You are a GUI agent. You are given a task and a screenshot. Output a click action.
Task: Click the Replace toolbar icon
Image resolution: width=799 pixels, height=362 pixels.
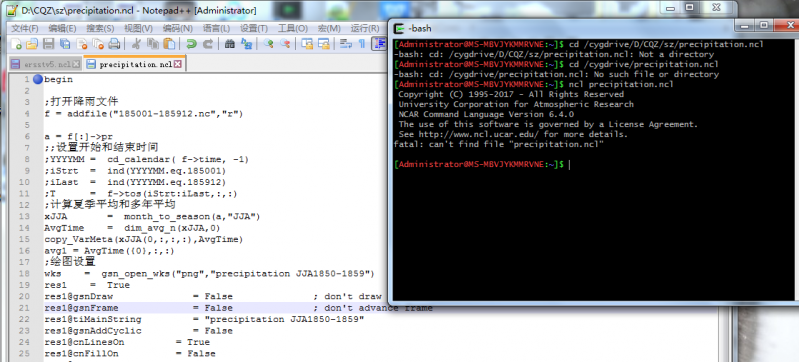(x=246, y=44)
